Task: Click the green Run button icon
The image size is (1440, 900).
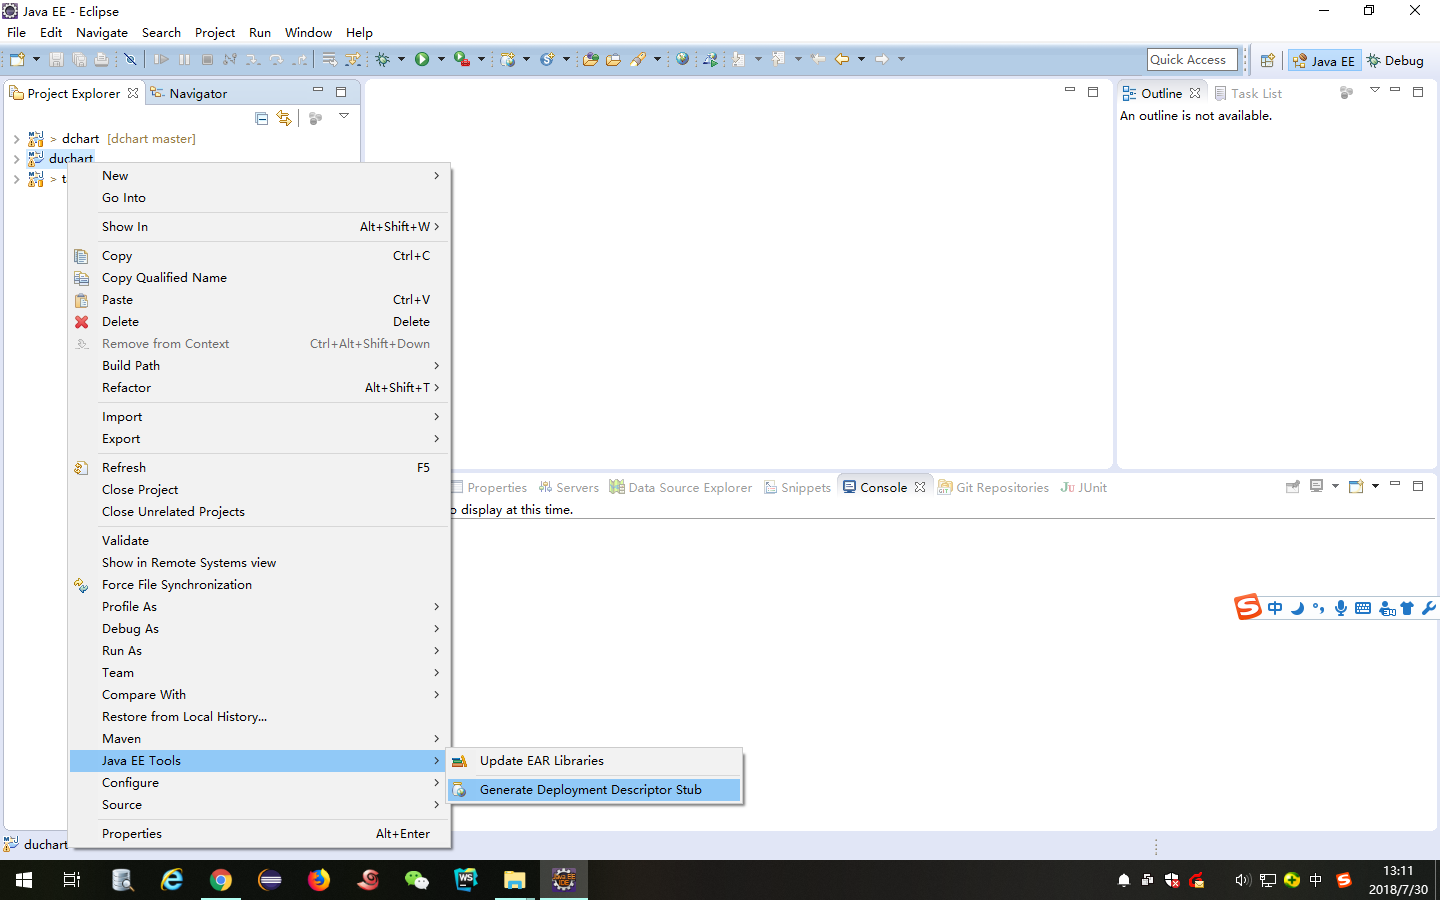Action: 422,59
